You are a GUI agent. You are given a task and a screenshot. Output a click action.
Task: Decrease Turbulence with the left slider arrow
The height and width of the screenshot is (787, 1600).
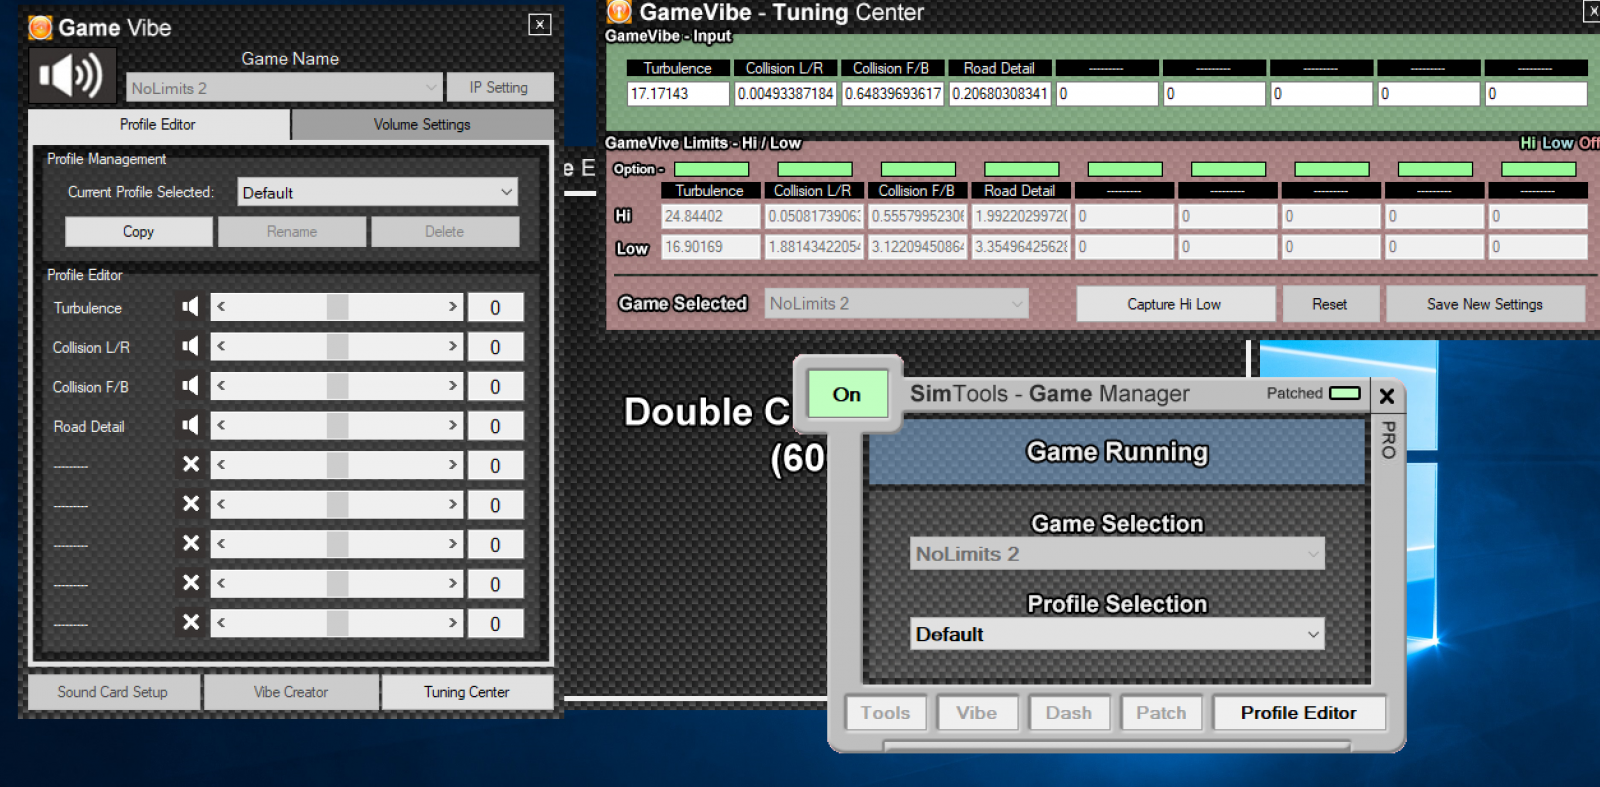[221, 307]
